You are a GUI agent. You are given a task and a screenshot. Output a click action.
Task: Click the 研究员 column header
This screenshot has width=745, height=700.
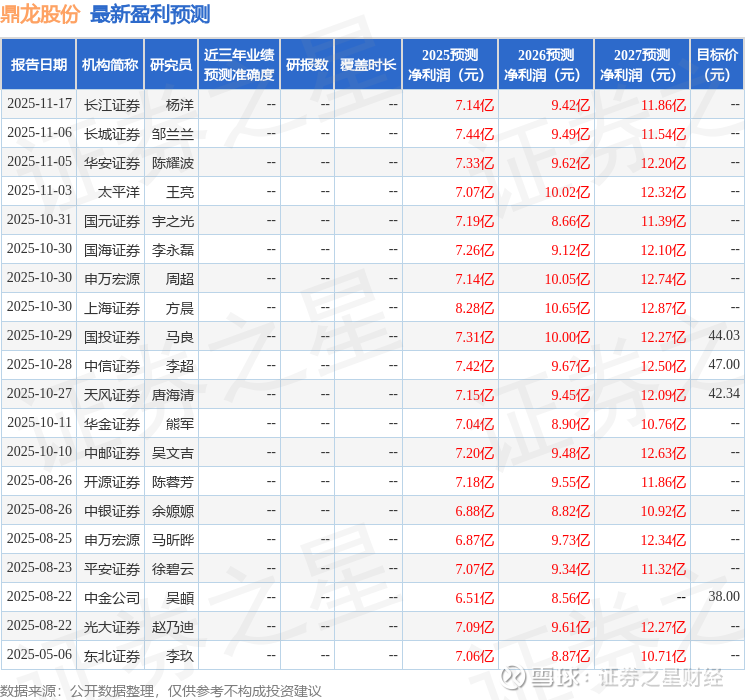pyautogui.click(x=171, y=65)
